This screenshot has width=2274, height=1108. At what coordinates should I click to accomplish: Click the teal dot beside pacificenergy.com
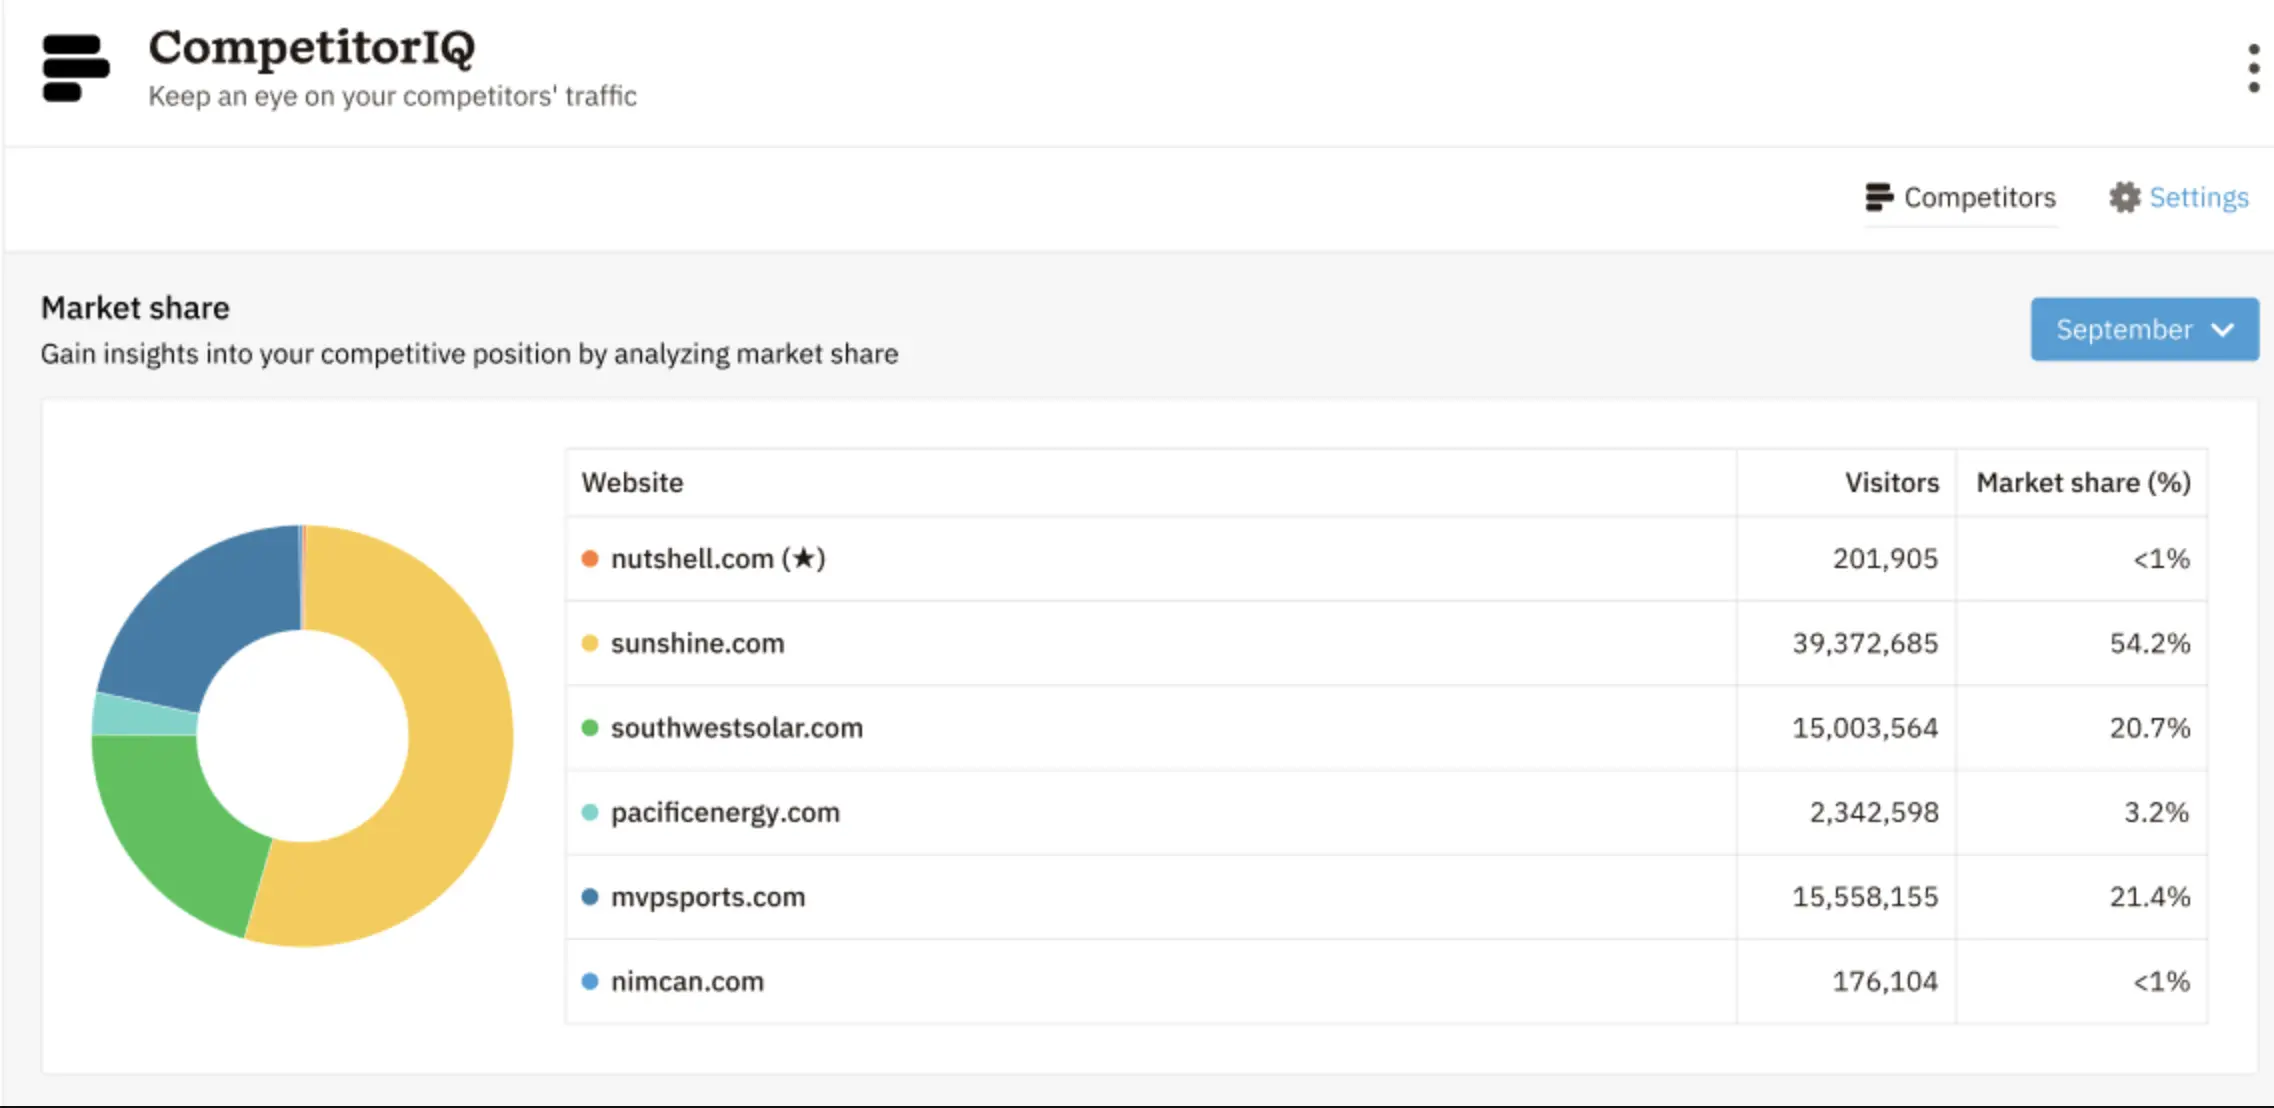tap(590, 812)
